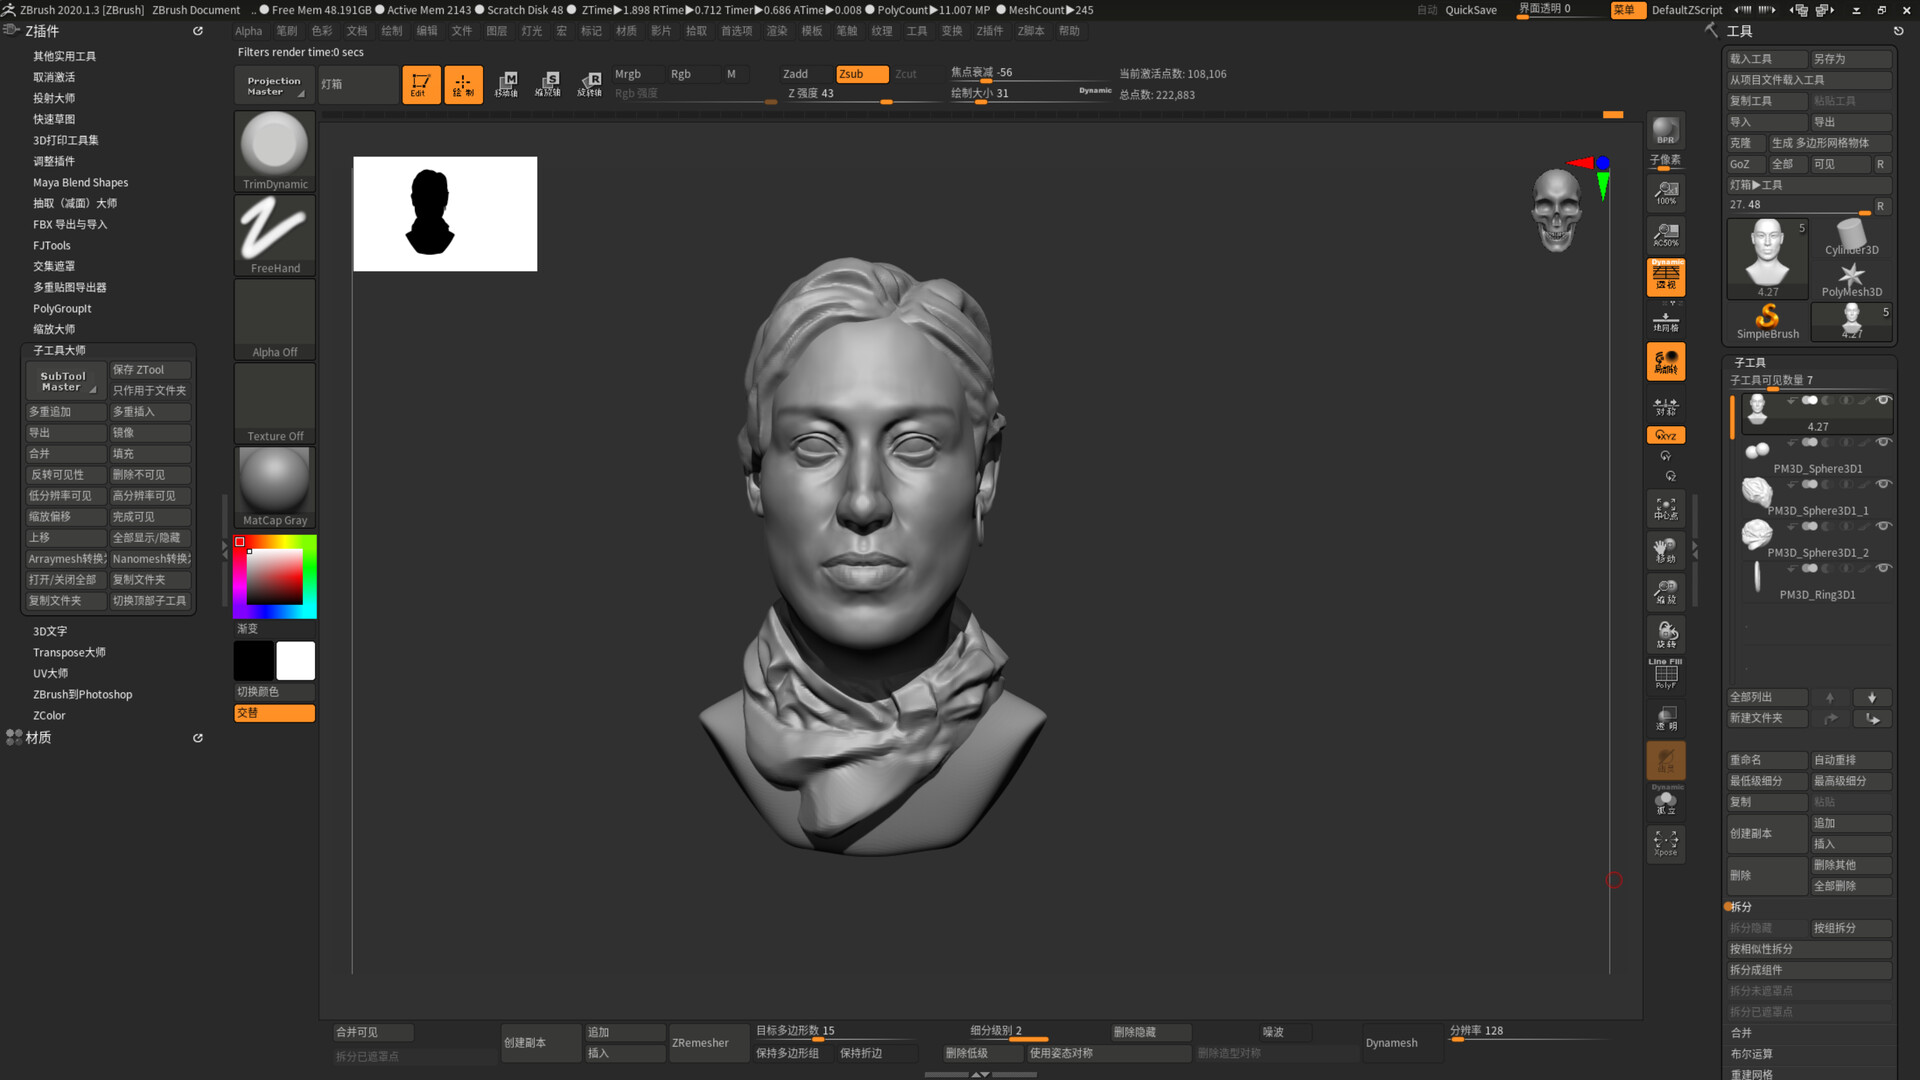The width and height of the screenshot is (1920, 1080).
Task: Activate the Rotate icon on the right shelf
Action: point(1665,633)
